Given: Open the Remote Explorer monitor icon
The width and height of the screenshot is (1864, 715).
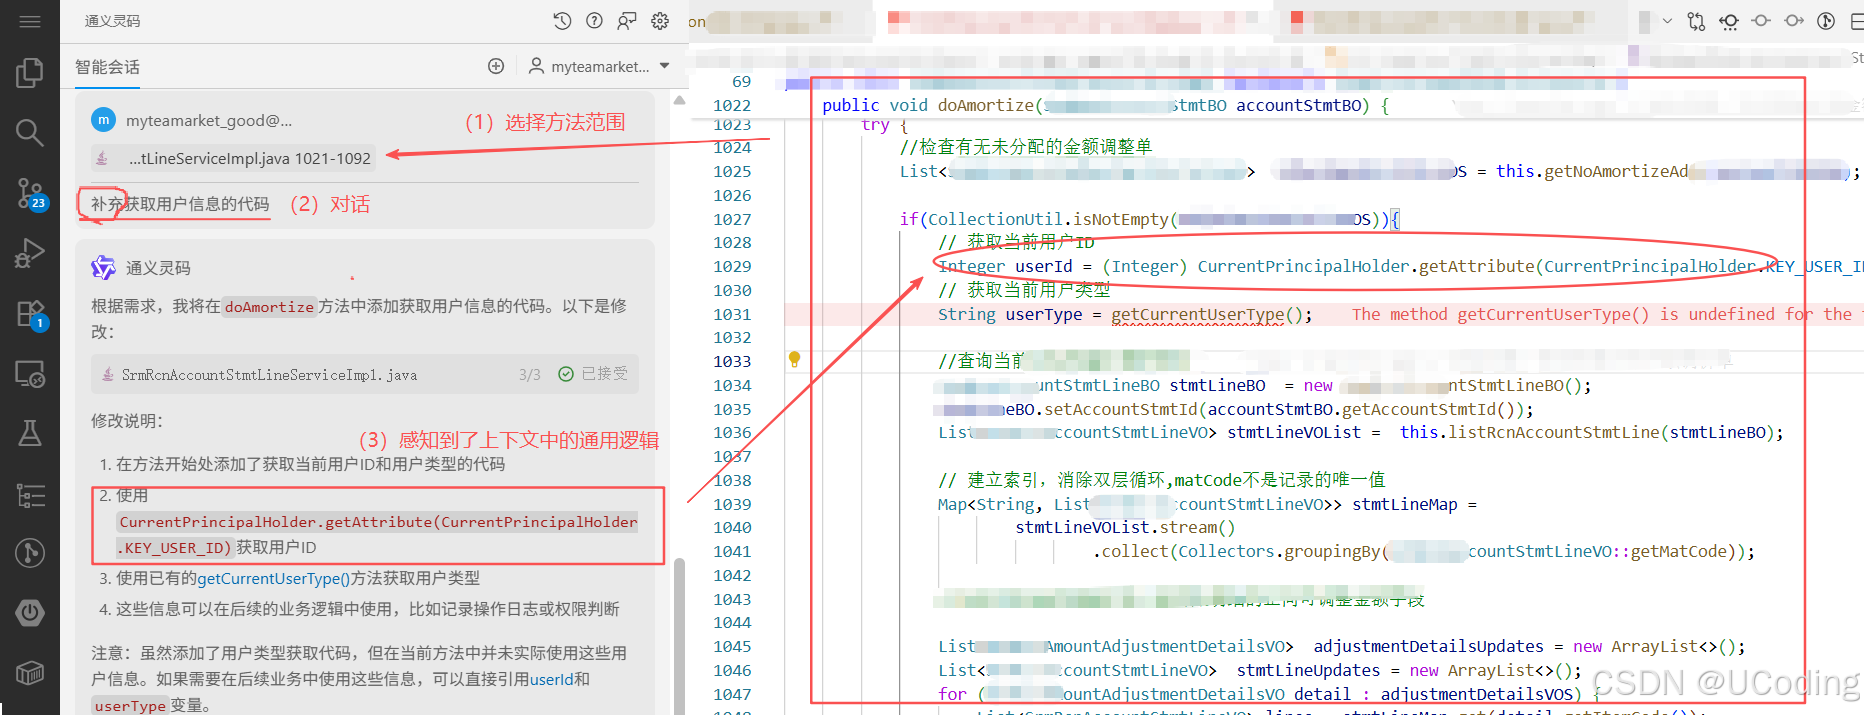Looking at the screenshot, I should point(30,374).
